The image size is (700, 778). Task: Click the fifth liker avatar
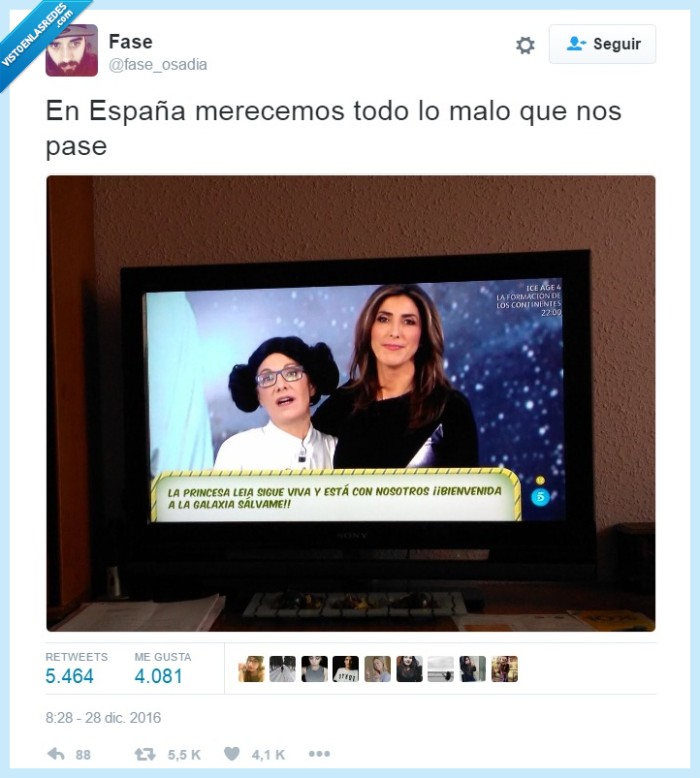pos(378,669)
